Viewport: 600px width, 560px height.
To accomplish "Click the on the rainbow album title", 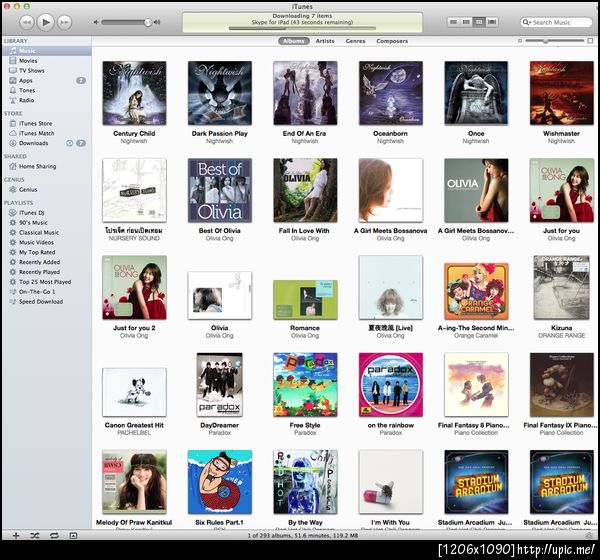I will [391, 425].
